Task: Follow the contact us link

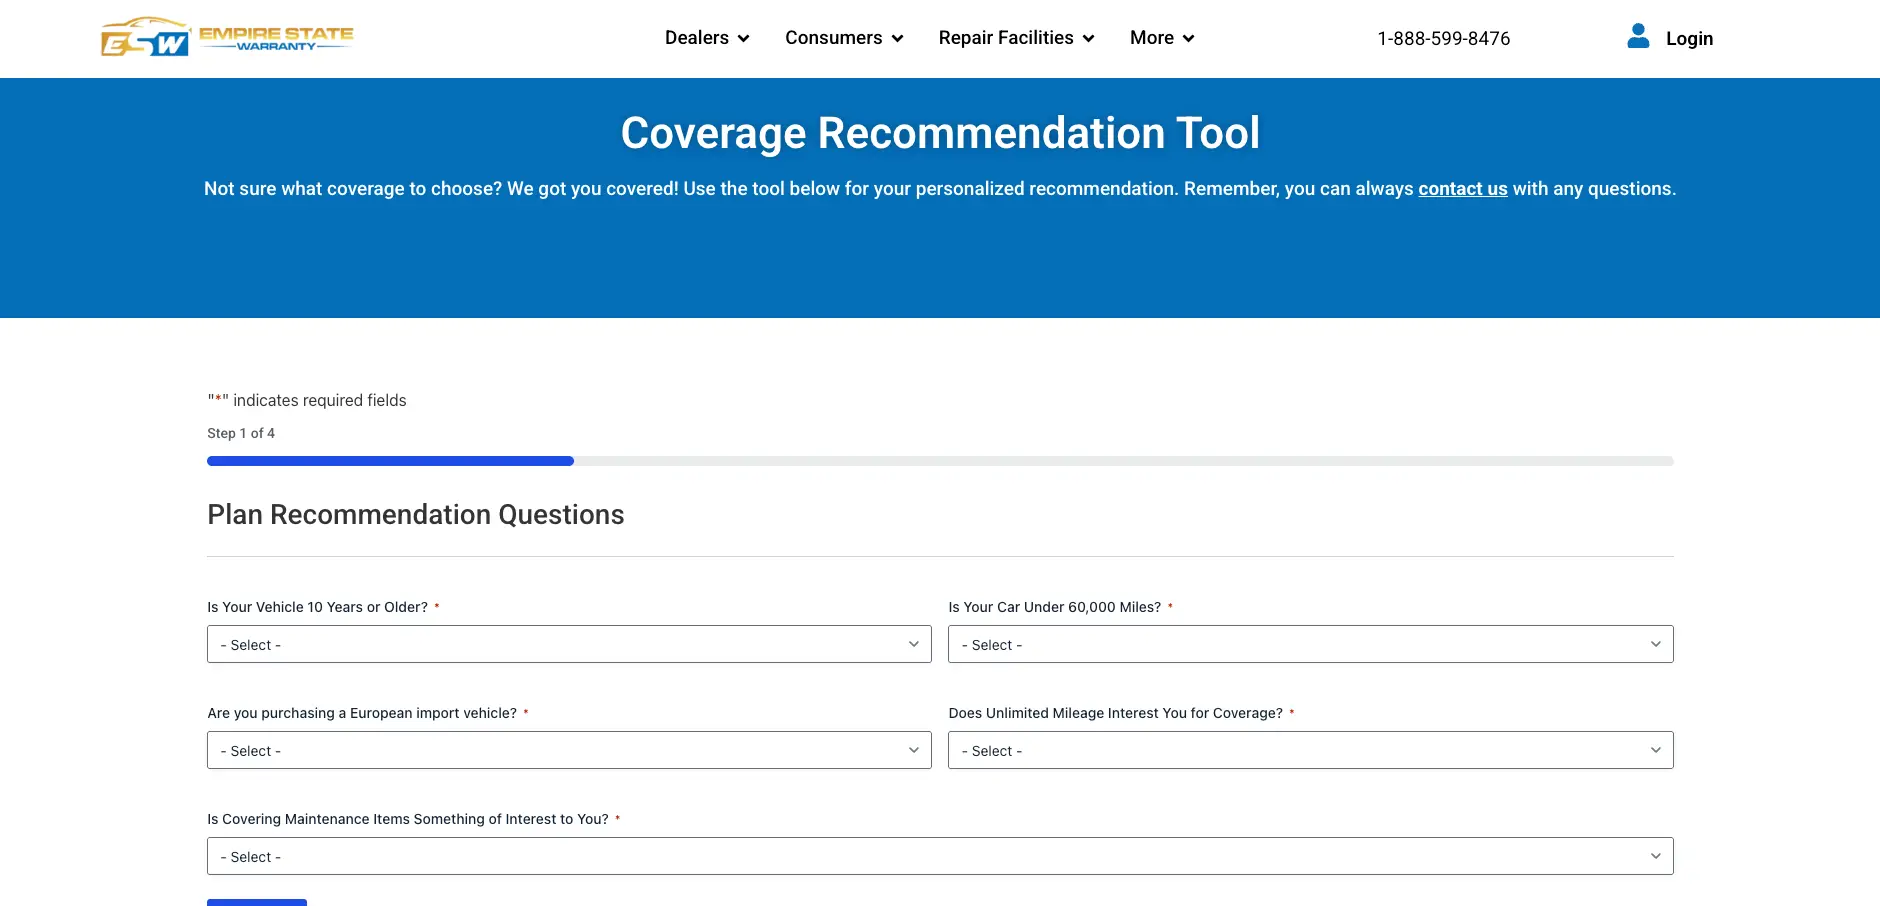Action: pos(1462,188)
